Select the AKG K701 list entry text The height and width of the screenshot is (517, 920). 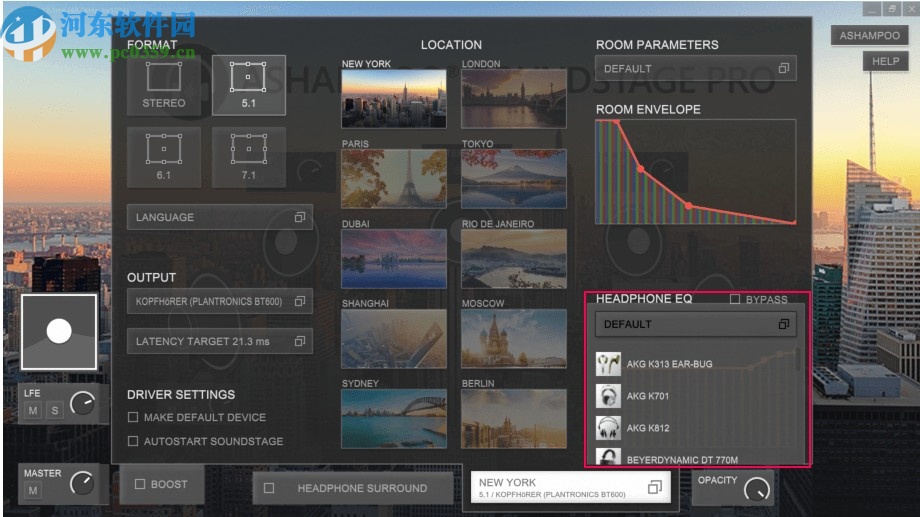647,396
